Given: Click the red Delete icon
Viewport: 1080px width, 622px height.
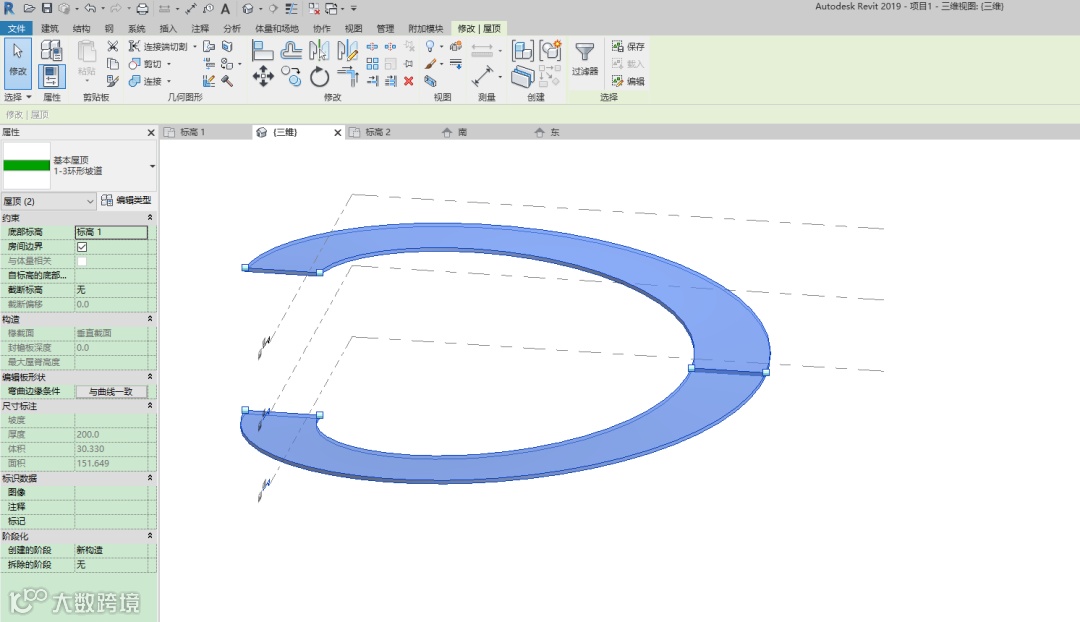Looking at the screenshot, I should pyautogui.click(x=409, y=81).
